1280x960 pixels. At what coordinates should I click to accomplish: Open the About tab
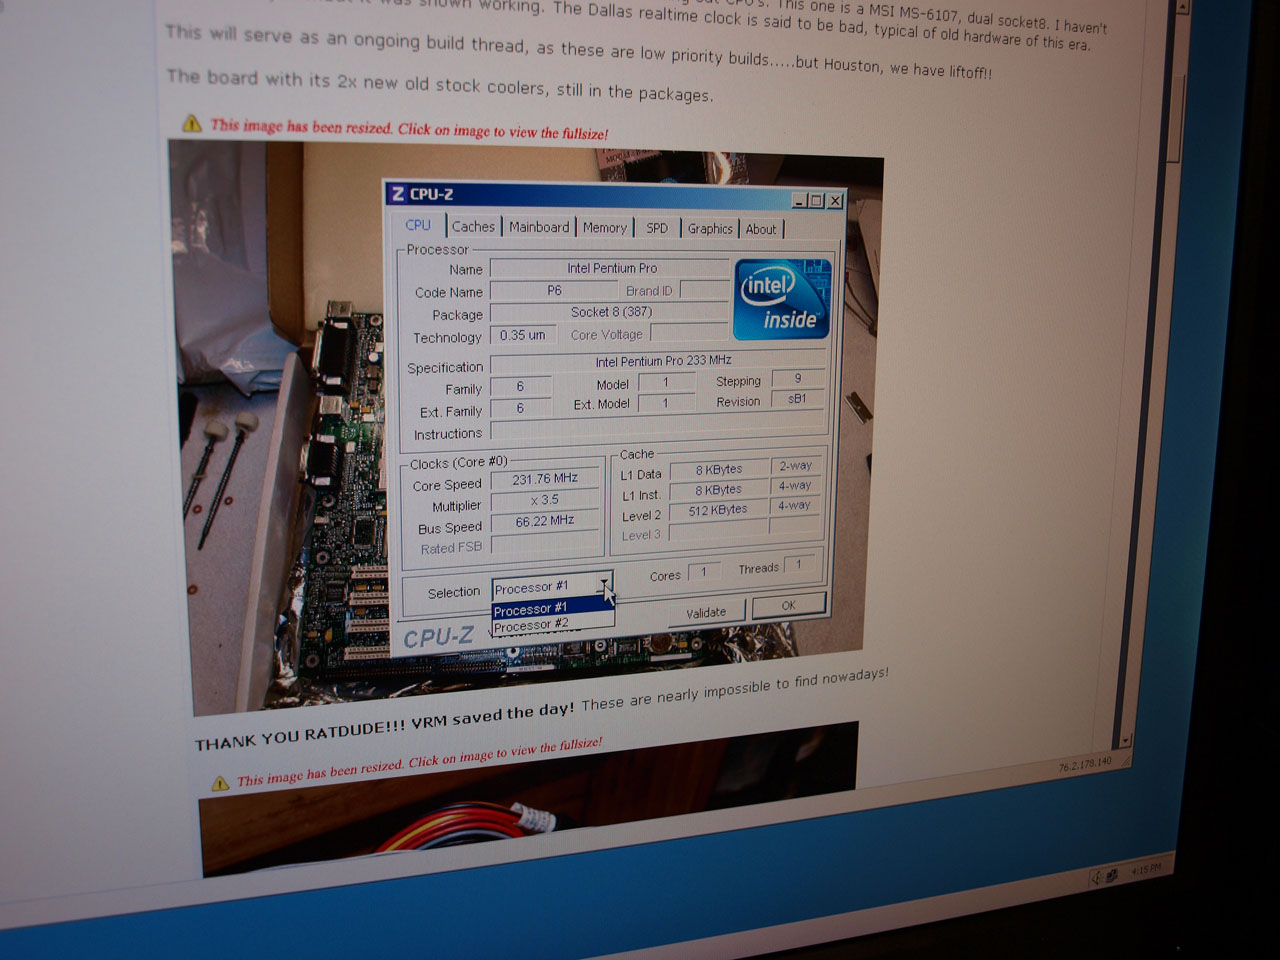pos(761,229)
